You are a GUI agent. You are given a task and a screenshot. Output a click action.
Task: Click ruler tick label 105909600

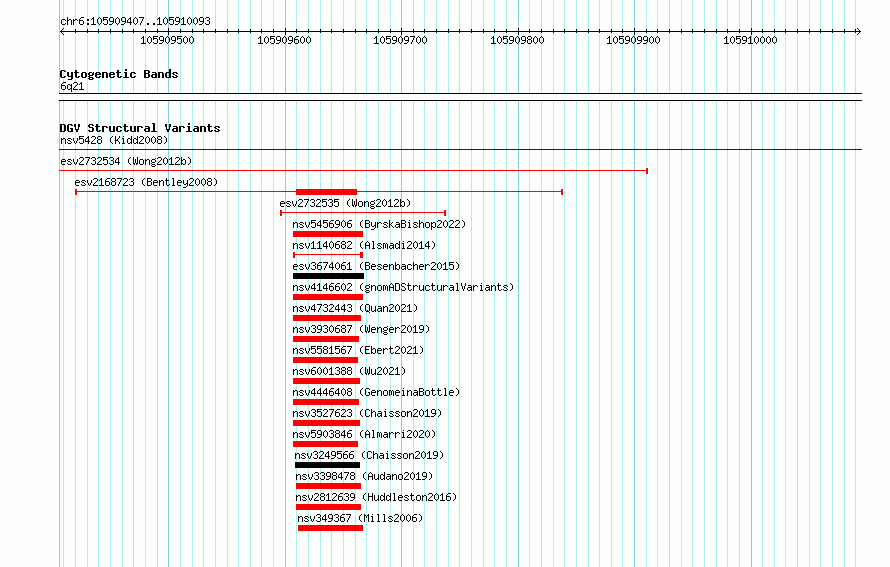284,40
